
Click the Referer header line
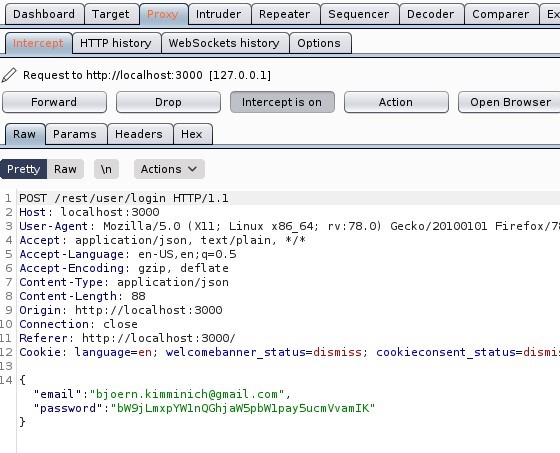pos(128,338)
